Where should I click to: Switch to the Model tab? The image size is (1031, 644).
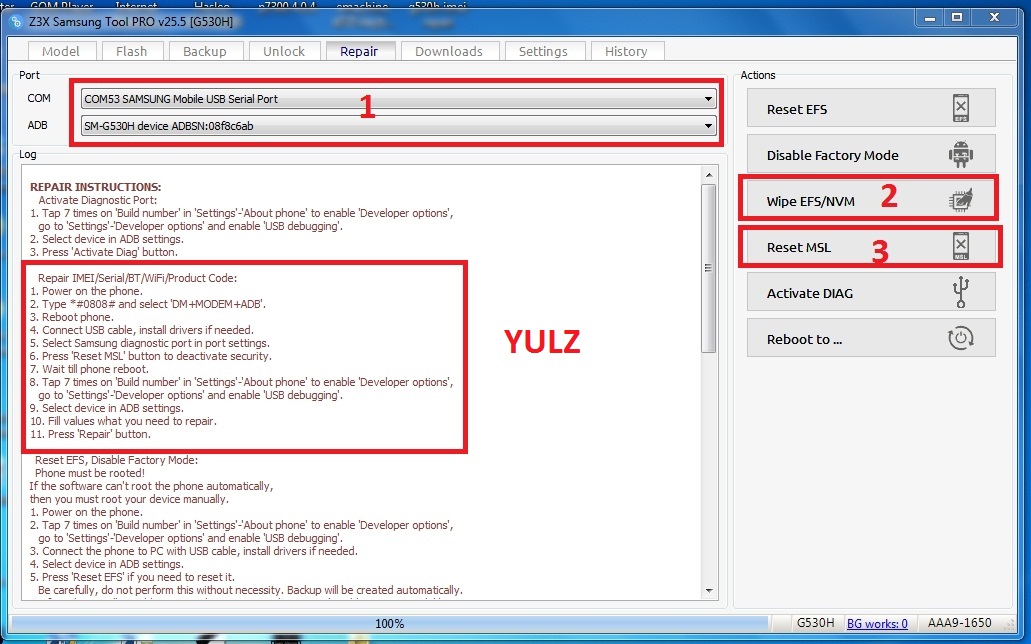click(61, 51)
